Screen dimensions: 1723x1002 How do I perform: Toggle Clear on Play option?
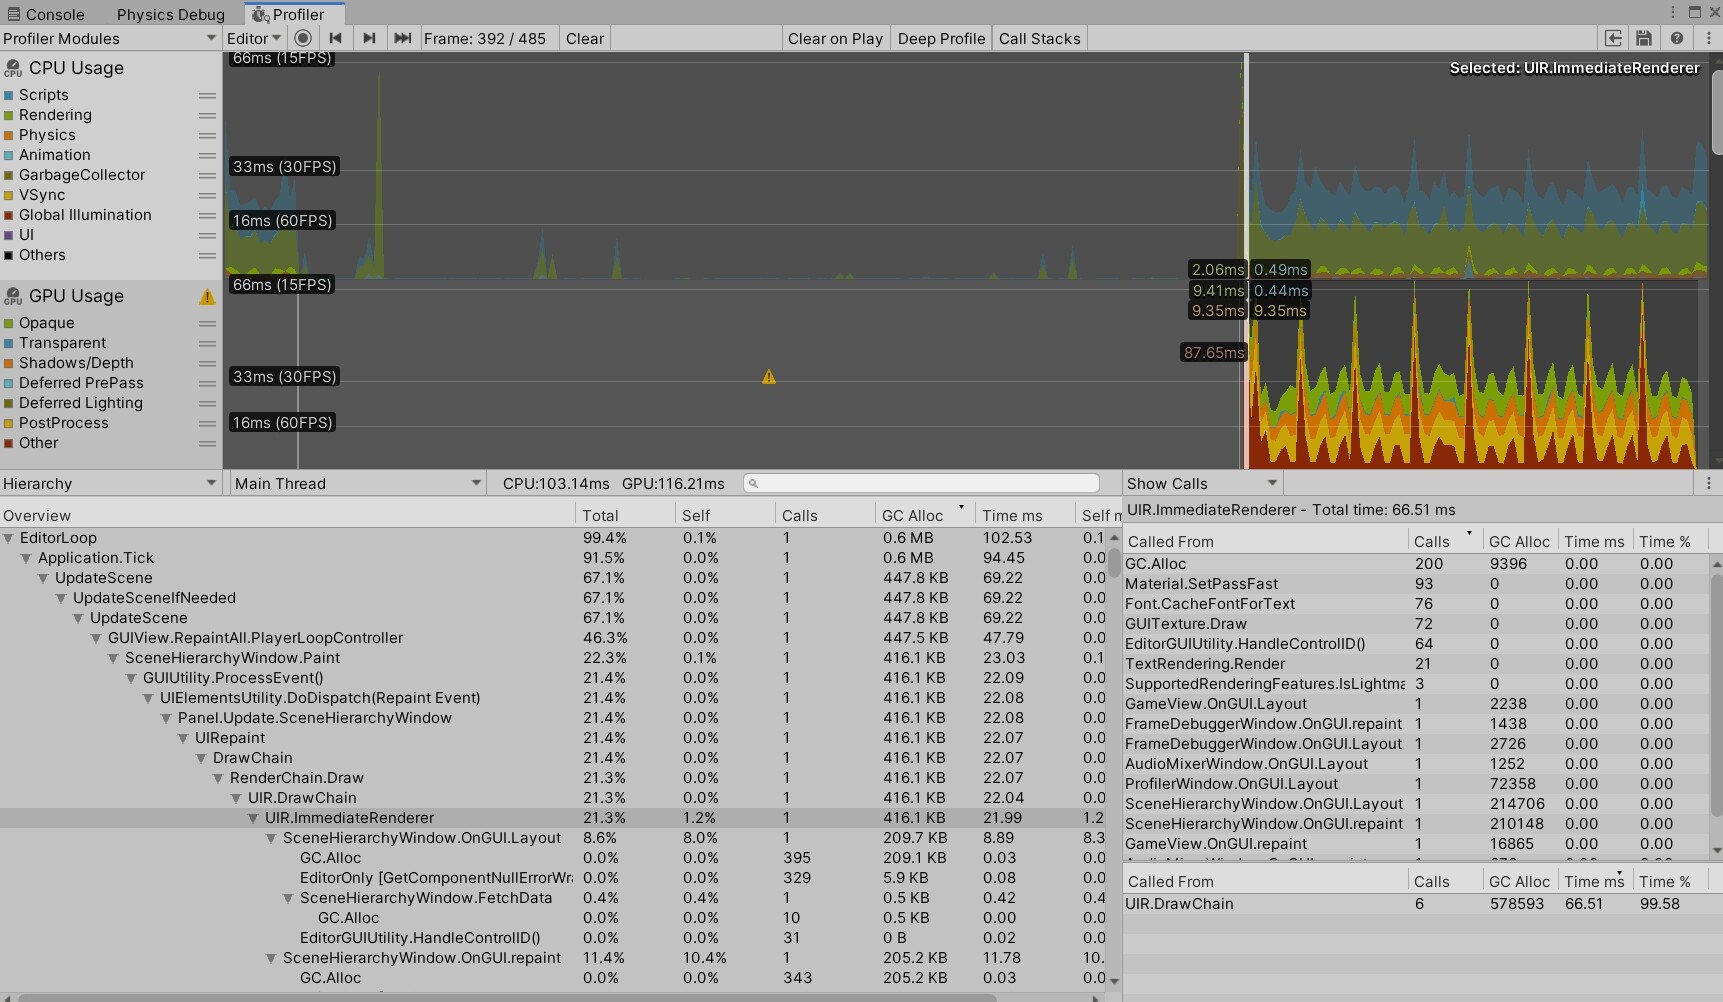pos(835,38)
